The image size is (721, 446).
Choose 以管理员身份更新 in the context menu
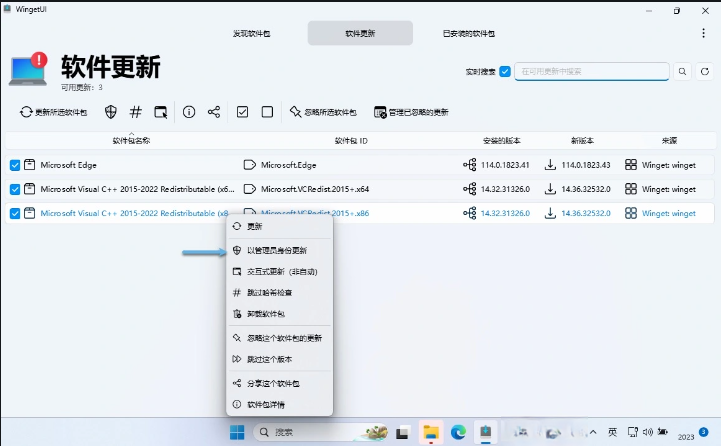(277, 250)
